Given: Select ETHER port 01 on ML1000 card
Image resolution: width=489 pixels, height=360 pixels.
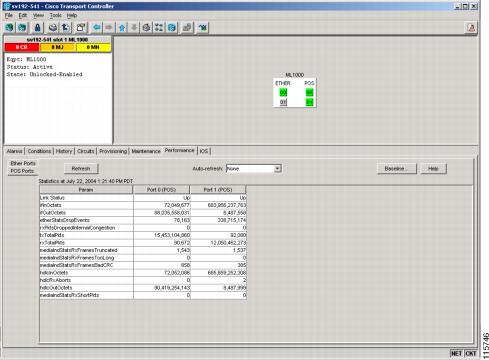Looking at the screenshot, I should [283, 102].
